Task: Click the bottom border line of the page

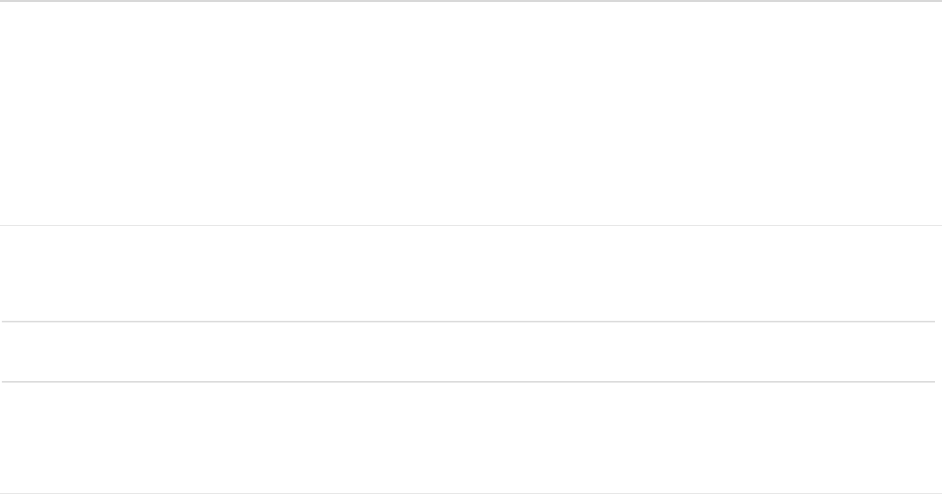Action: tap(470, 492)
